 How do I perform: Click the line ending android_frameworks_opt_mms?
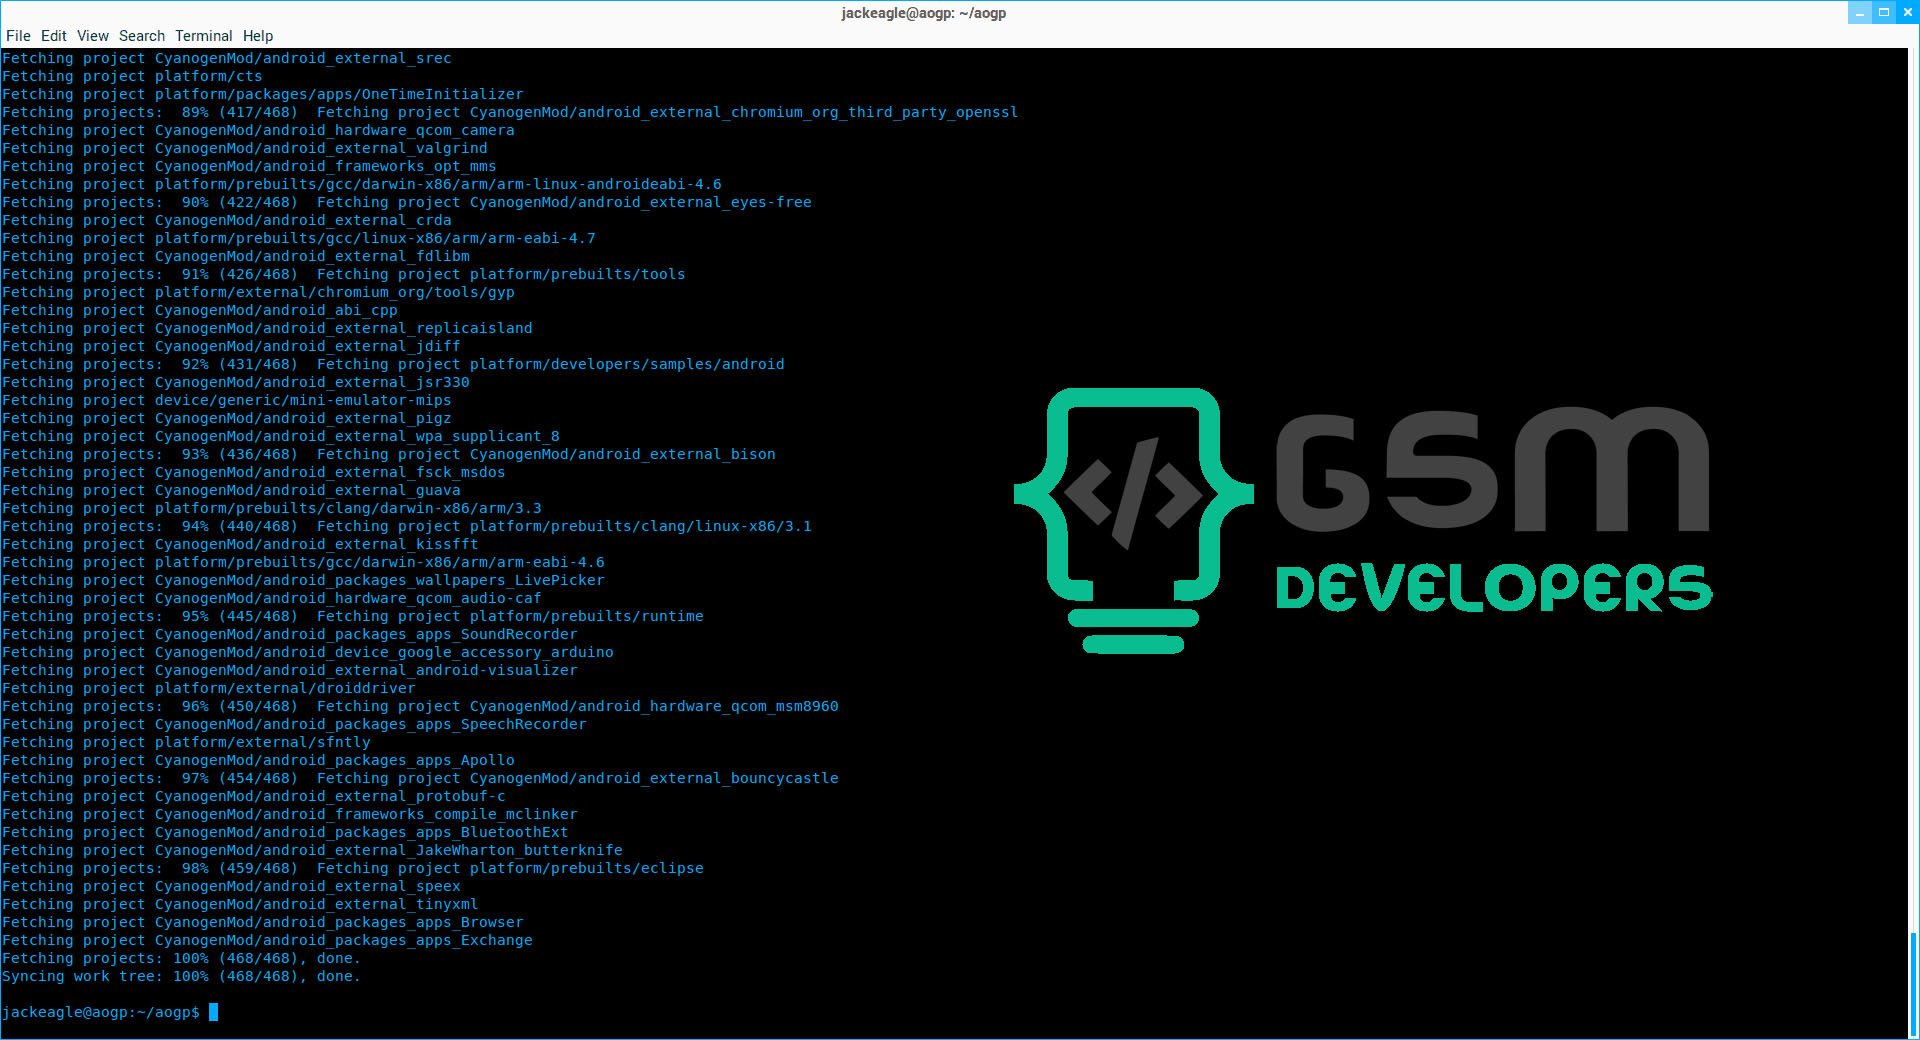(x=249, y=166)
